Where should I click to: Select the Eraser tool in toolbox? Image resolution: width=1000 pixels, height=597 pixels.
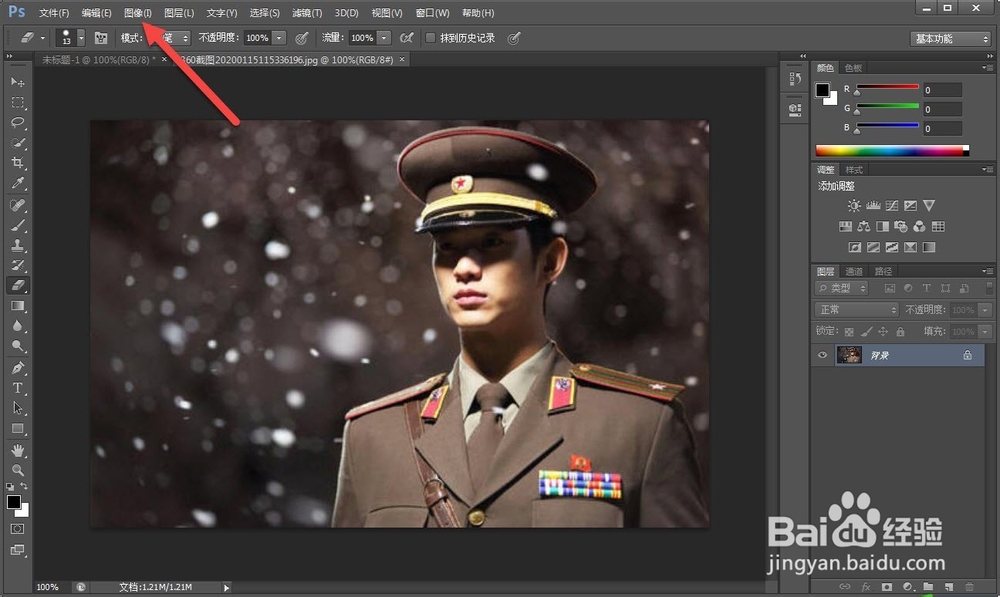(x=17, y=286)
